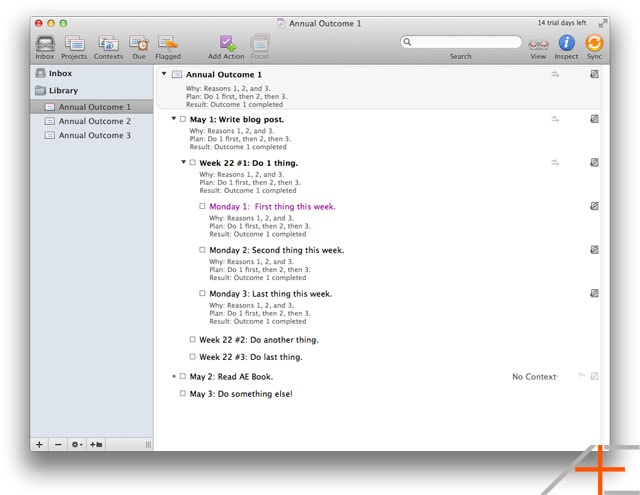Open the View options binoculars icon
Screen dimensions: 640x495
tap(538, 44)
